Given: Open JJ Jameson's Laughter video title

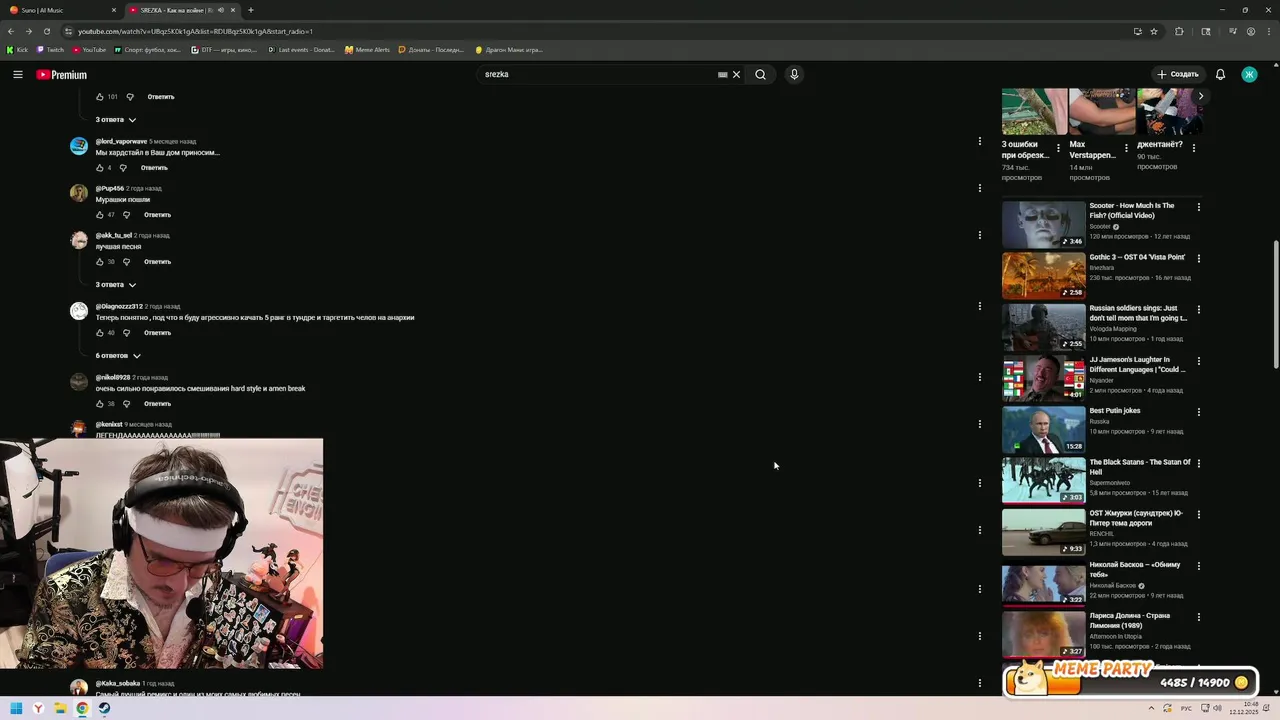Looking at the screenshot, I should [x=1138, y=365].
